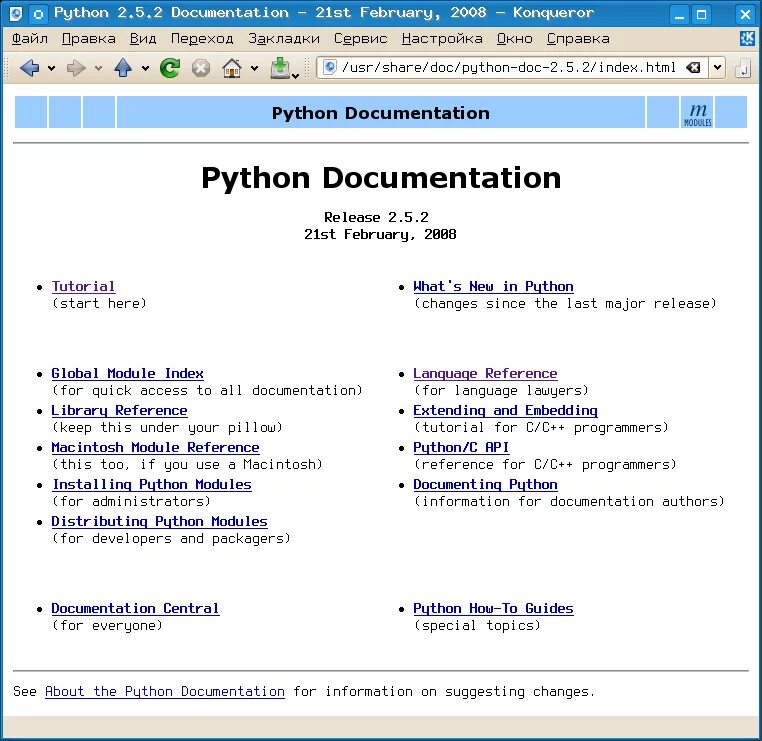Click the Back arrow toolbar icon

(x=29, y=68)
